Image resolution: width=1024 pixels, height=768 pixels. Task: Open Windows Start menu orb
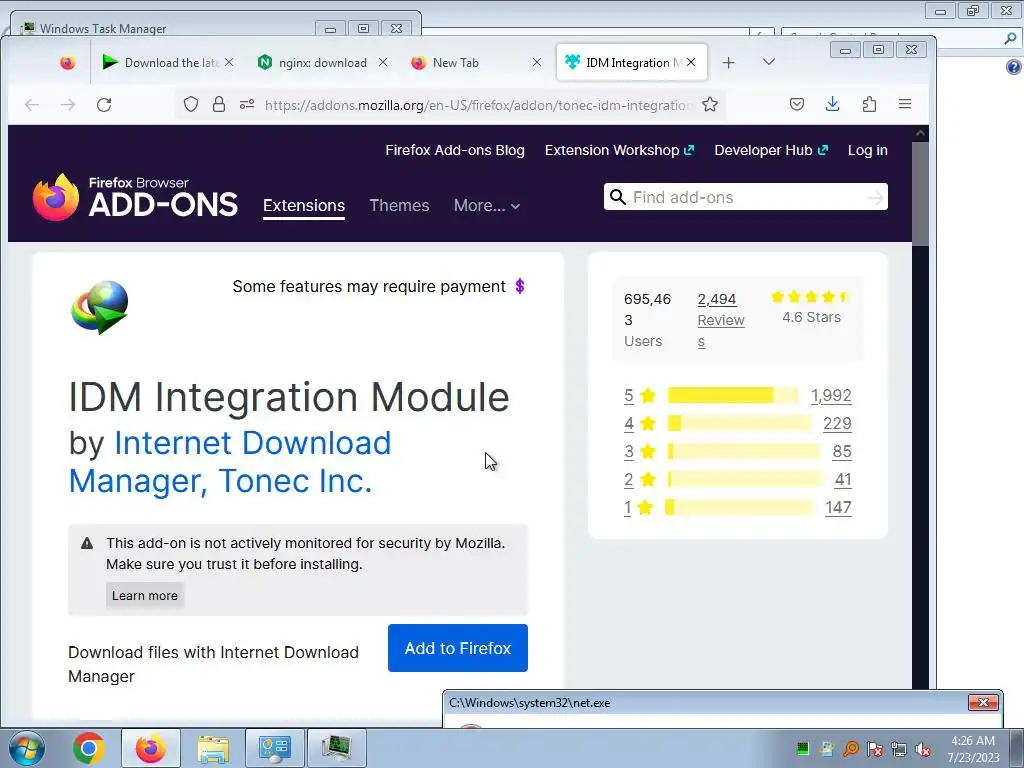pos(27,748)
